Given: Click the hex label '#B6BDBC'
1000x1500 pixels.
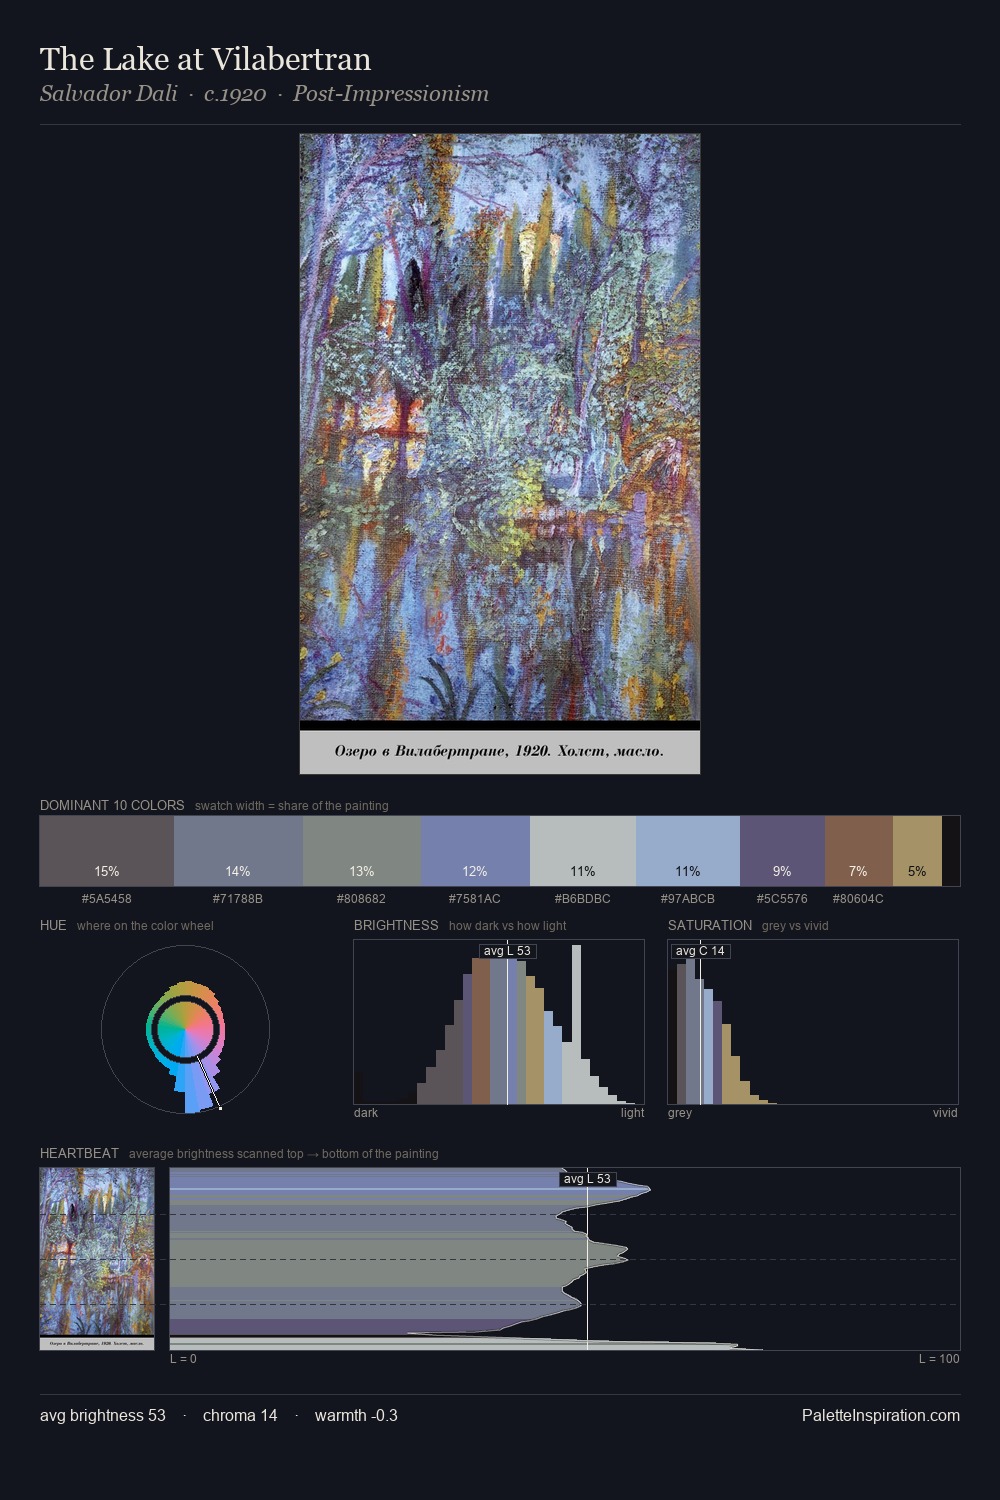Looking at the screenshot, I should [x=583, y=898].
